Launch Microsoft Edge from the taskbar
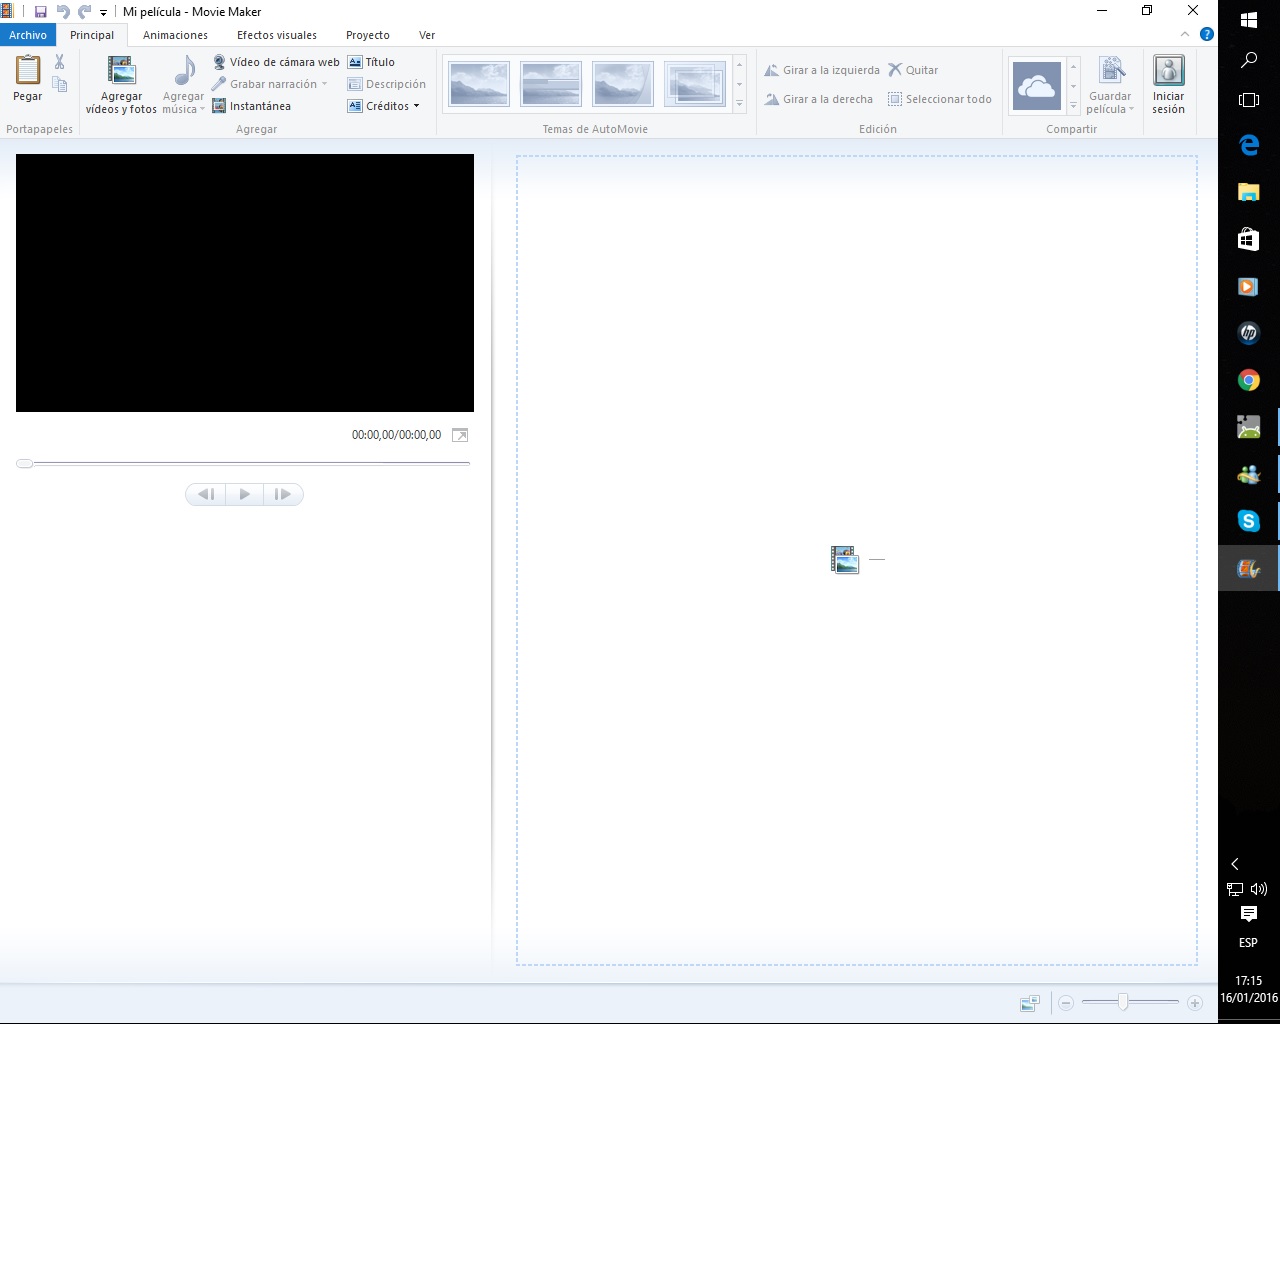The image size is (1280, 1280). [x=1249, y=145]
